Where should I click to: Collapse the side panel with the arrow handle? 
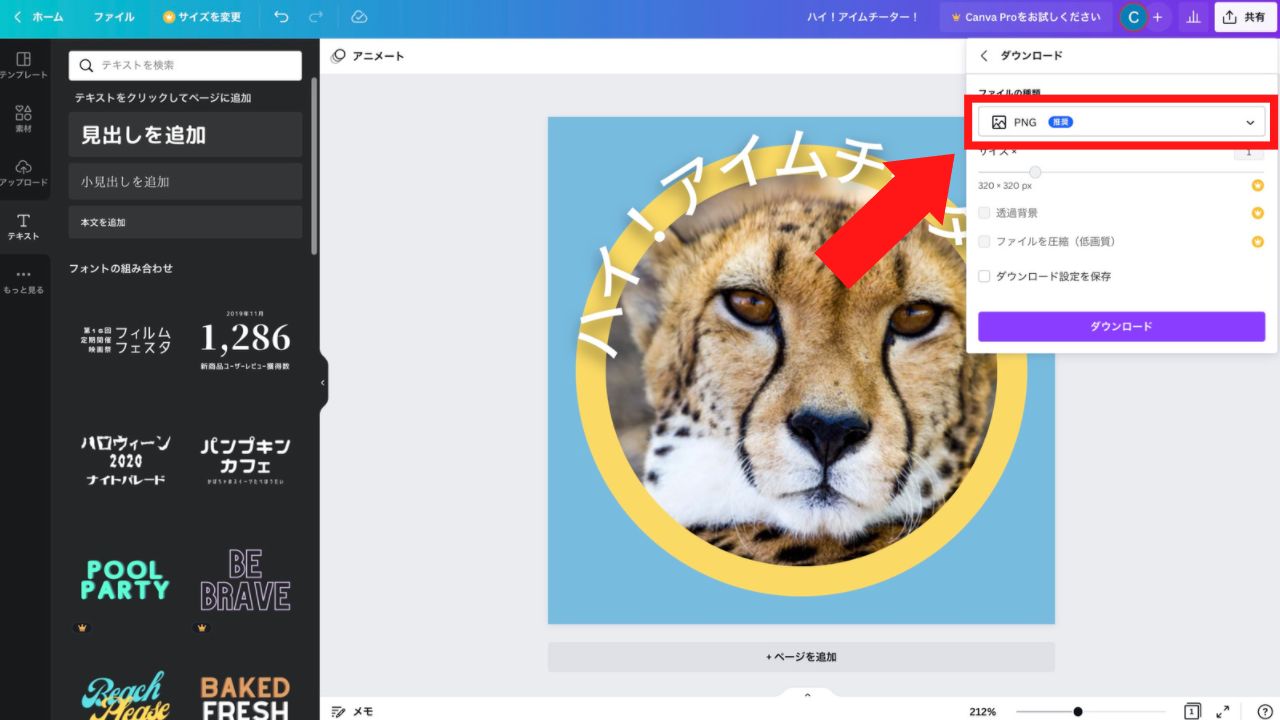[x=322, y=383]
